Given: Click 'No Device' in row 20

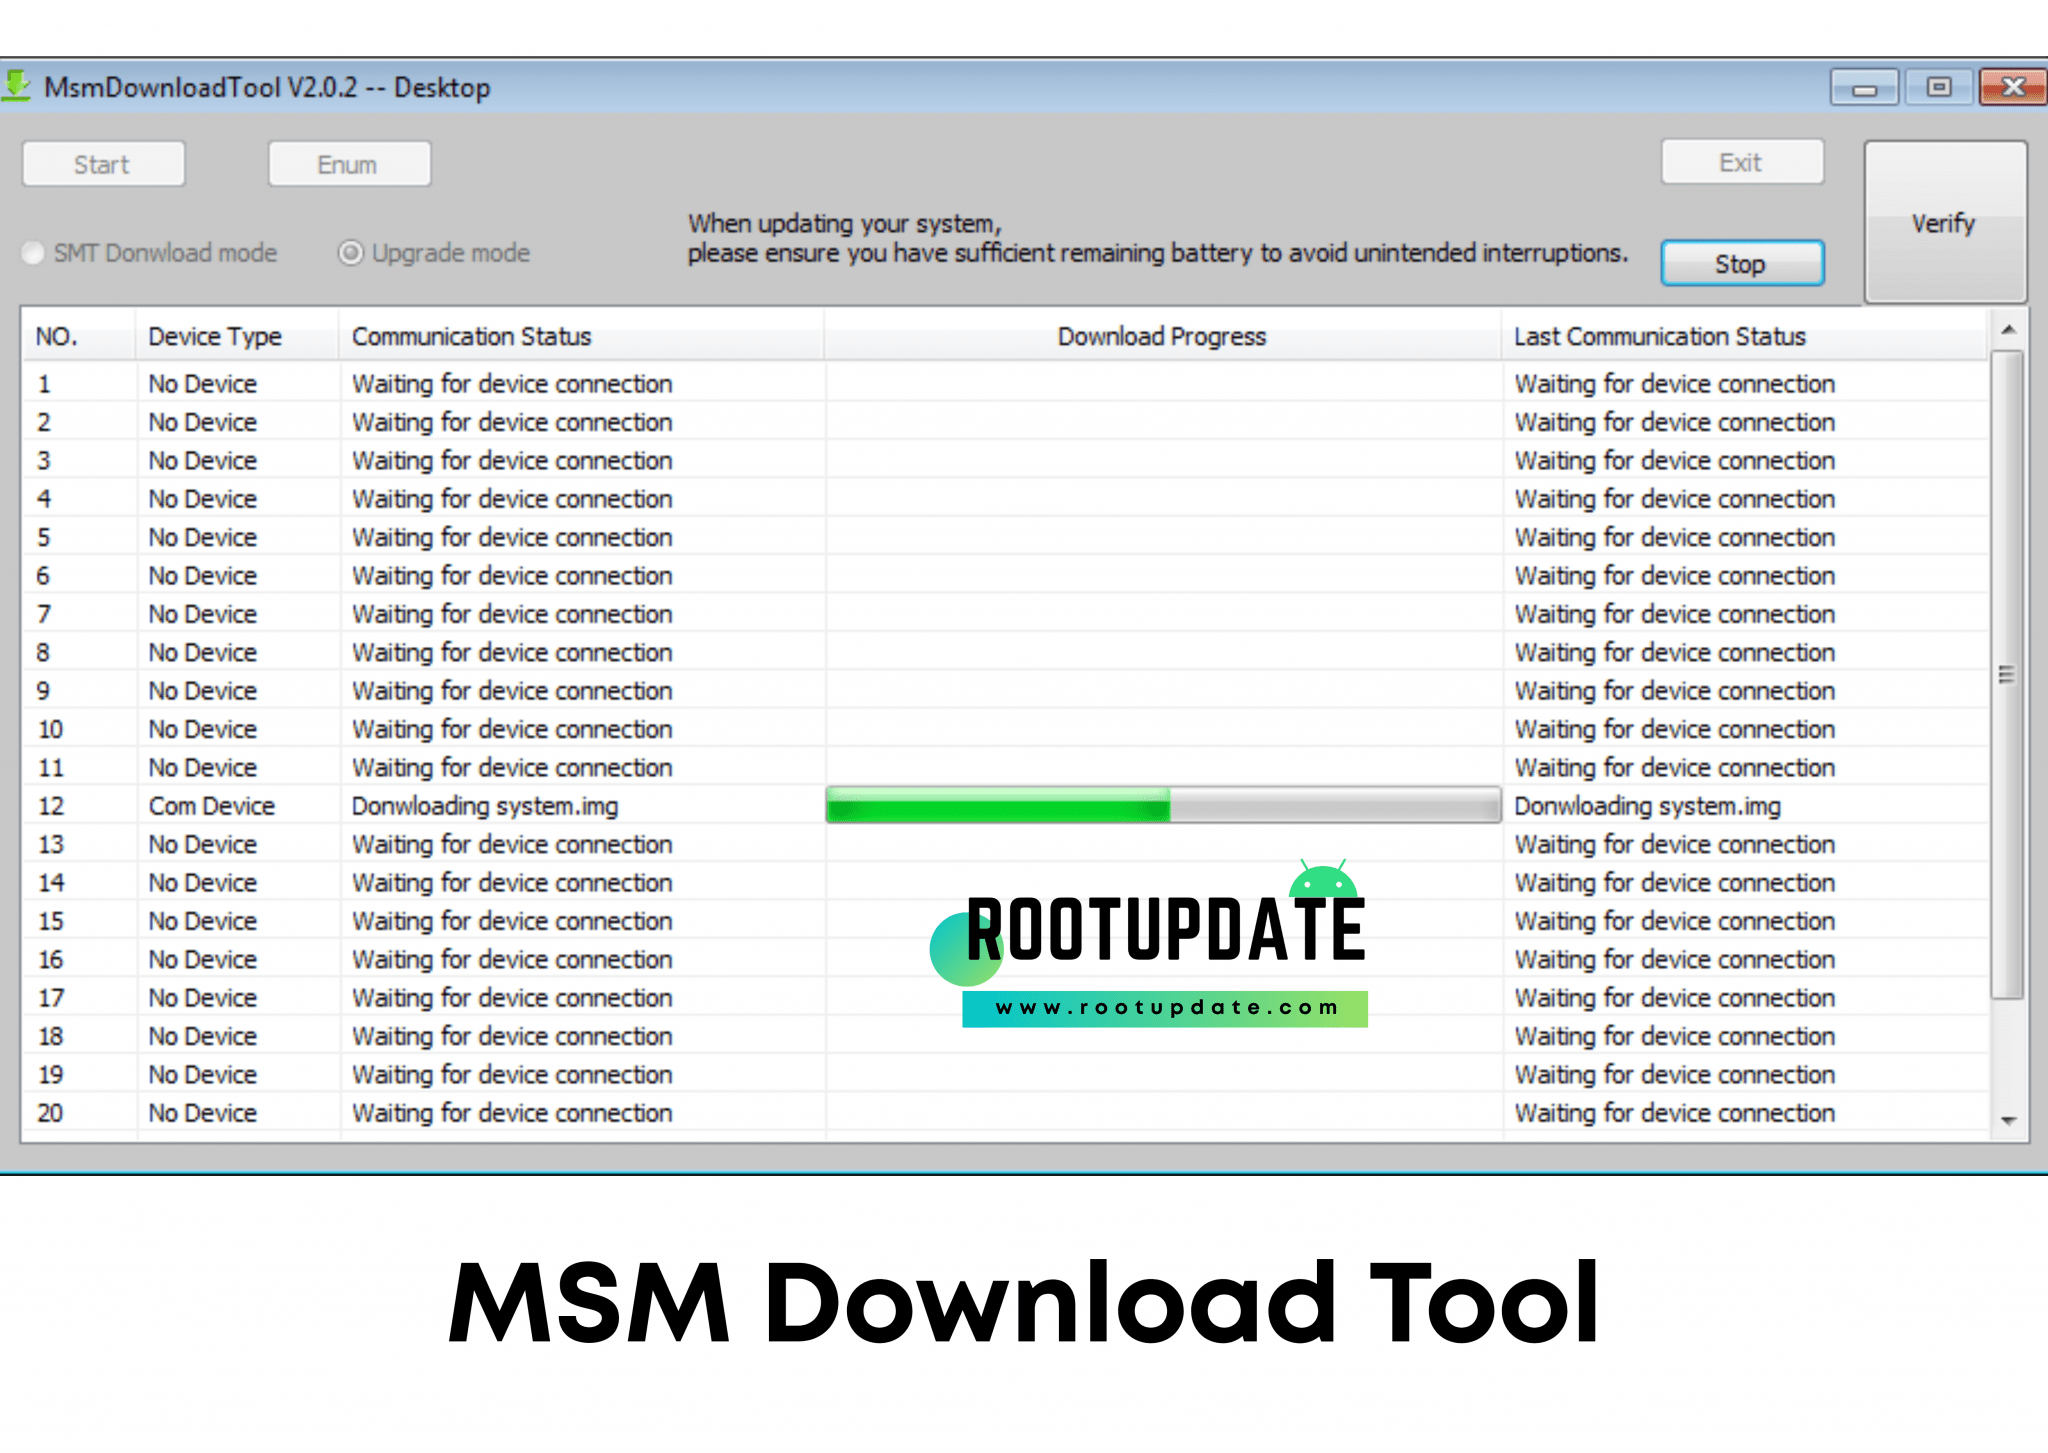Looking at the screenshot, I should 203,1112.
